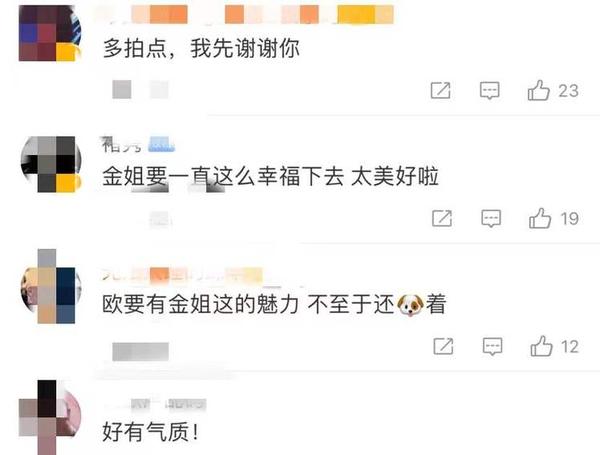Image resolution: width=600 pixels, height=455 pixels.
Task: Reply to the 欧要有金姐这的魅力 comment
Action: pyautogui.click(x=492, y=347)
